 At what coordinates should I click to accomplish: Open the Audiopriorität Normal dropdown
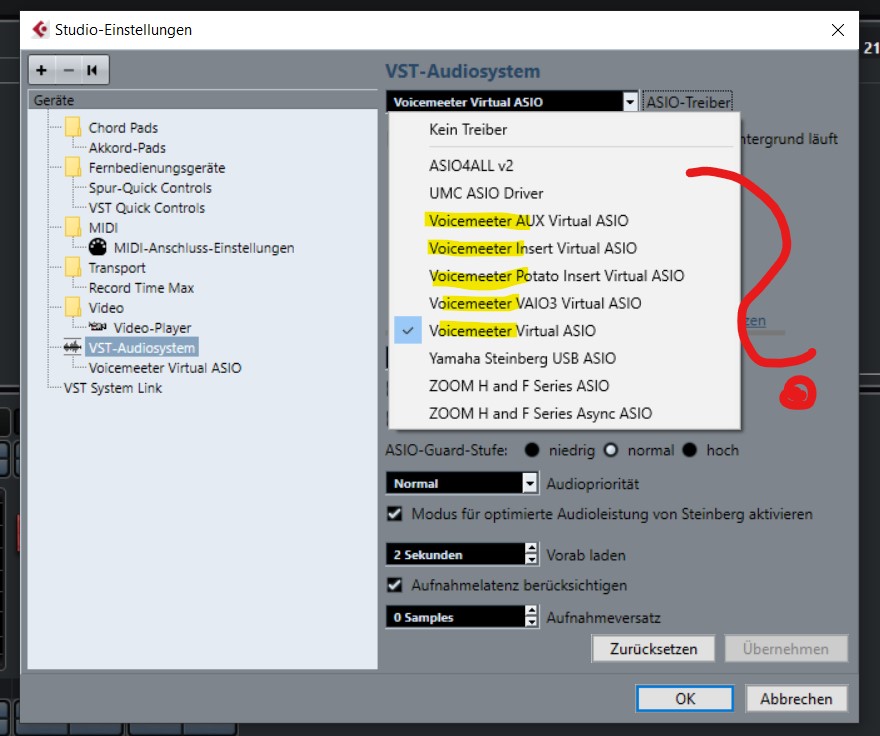[462, 483]
